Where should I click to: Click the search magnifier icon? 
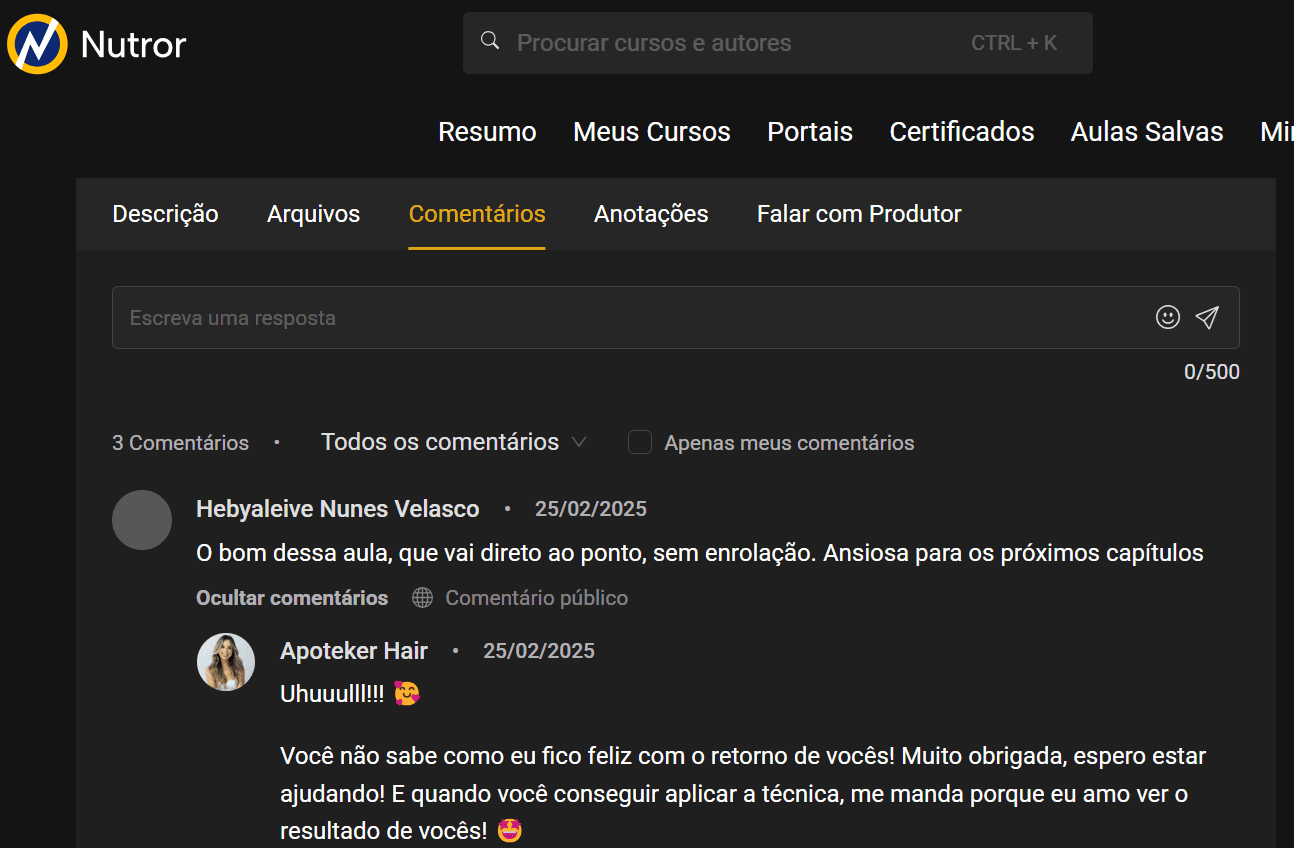coord(490,41)
